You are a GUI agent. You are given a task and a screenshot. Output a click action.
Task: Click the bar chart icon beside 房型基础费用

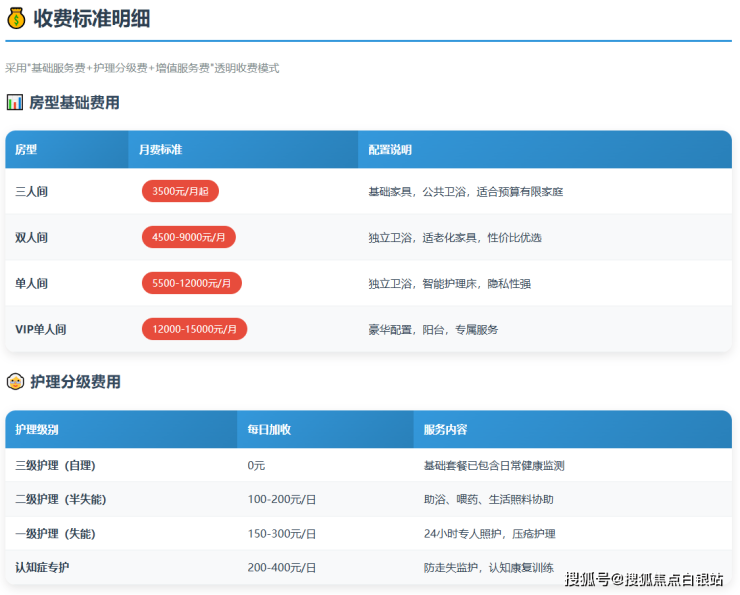click(15, 102)
